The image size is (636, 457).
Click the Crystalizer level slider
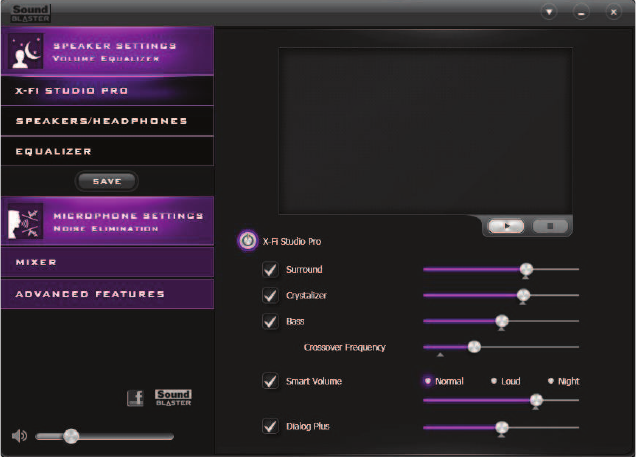pos(501,295)
